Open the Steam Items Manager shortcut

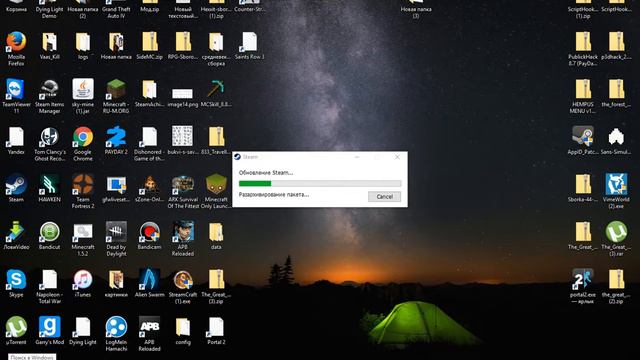point(49,89)
